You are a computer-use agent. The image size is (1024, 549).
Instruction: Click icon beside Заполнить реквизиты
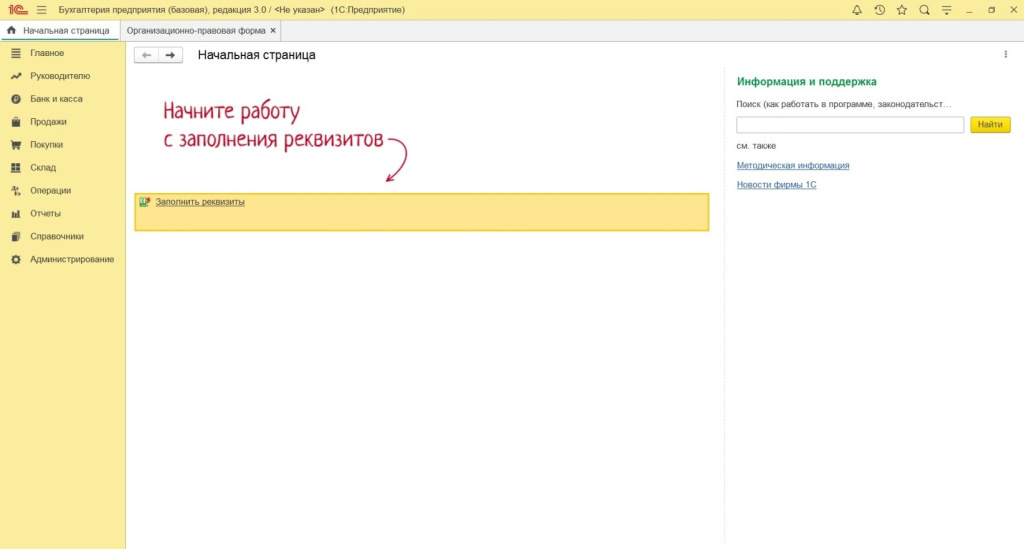(x=145, y=202)
